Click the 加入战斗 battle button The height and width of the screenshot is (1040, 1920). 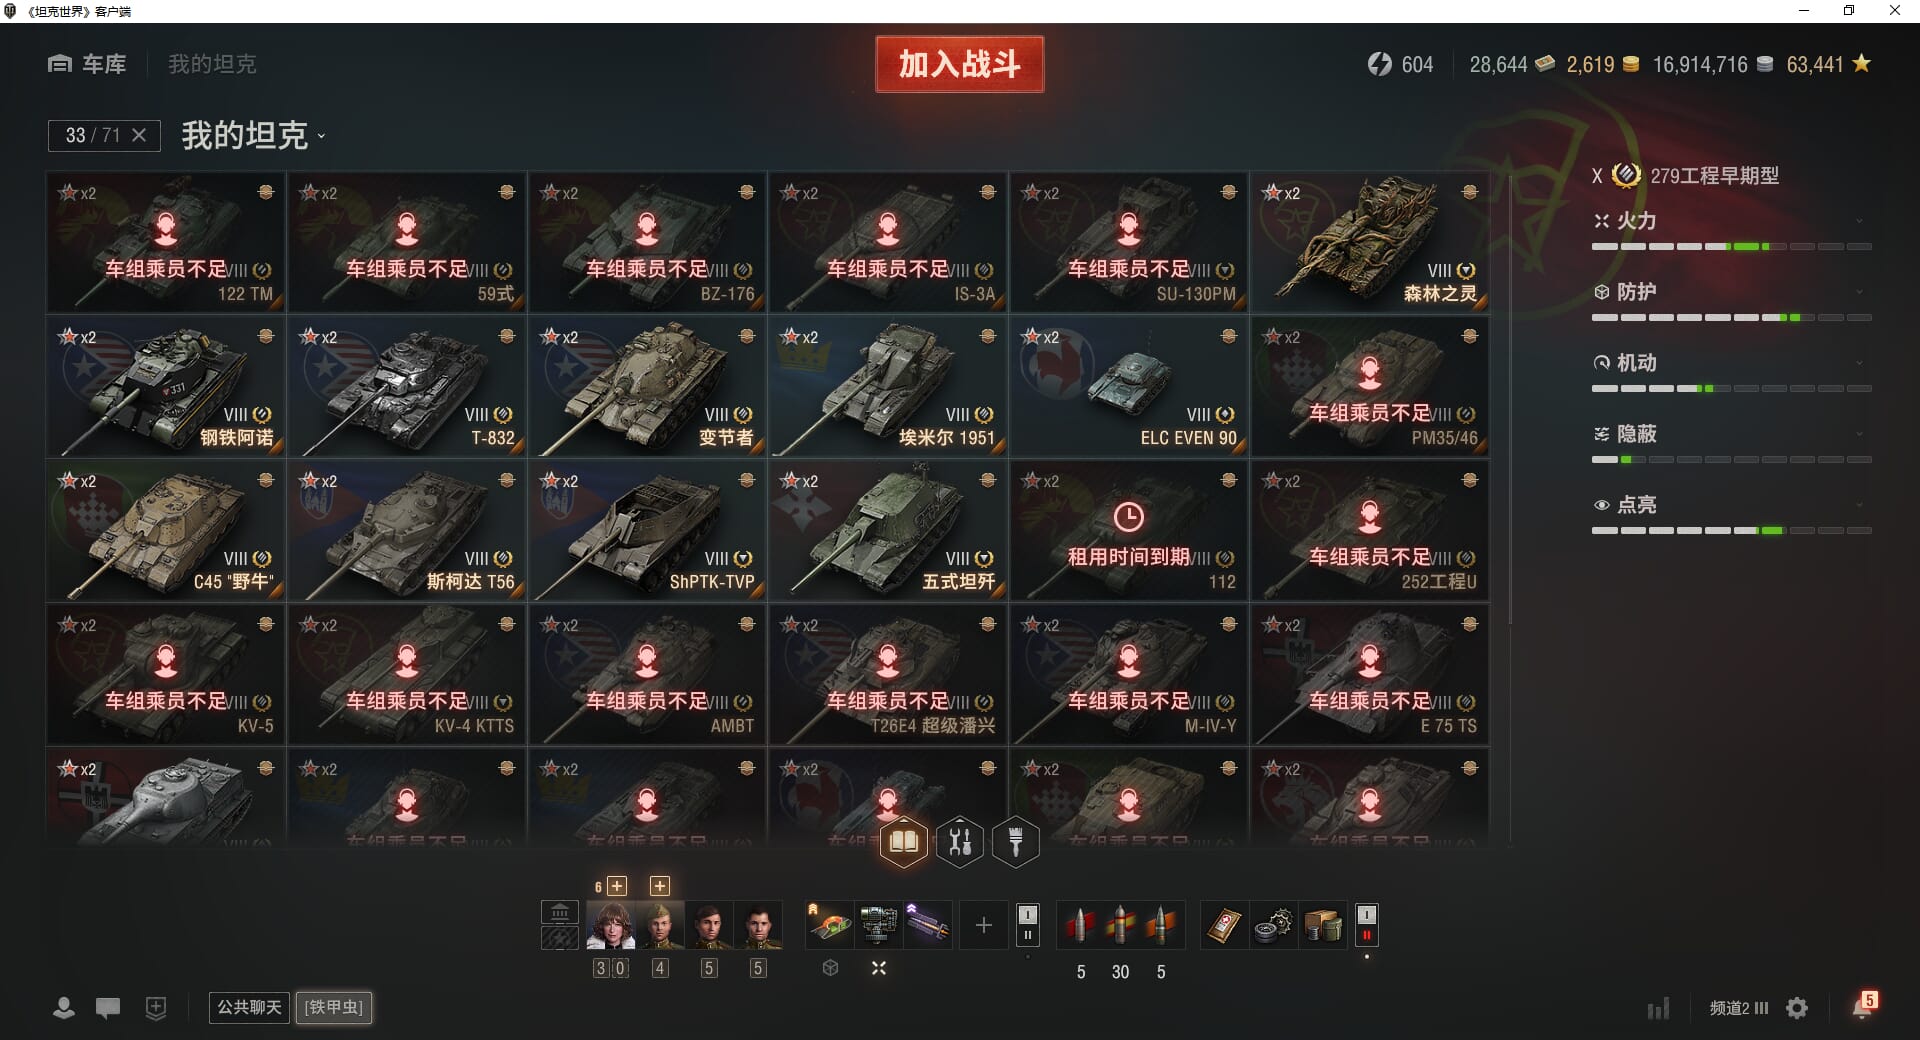[x=960, y=64]
